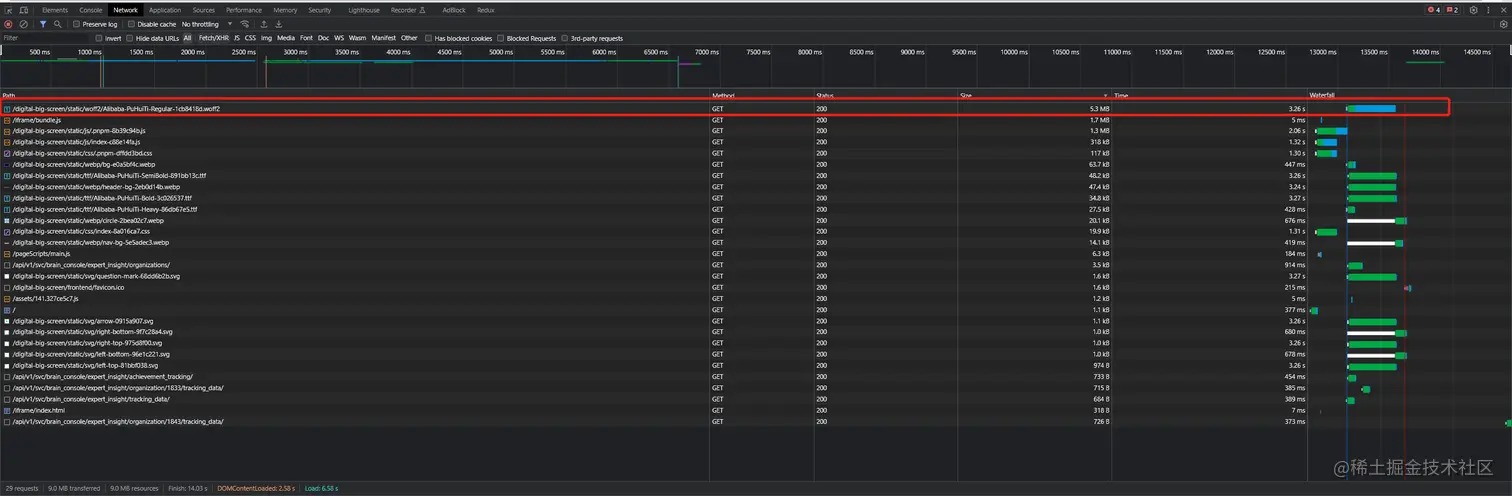Sort by Time column header
The height and width of the screenshot is (496, 1512).
point(1210,95)
